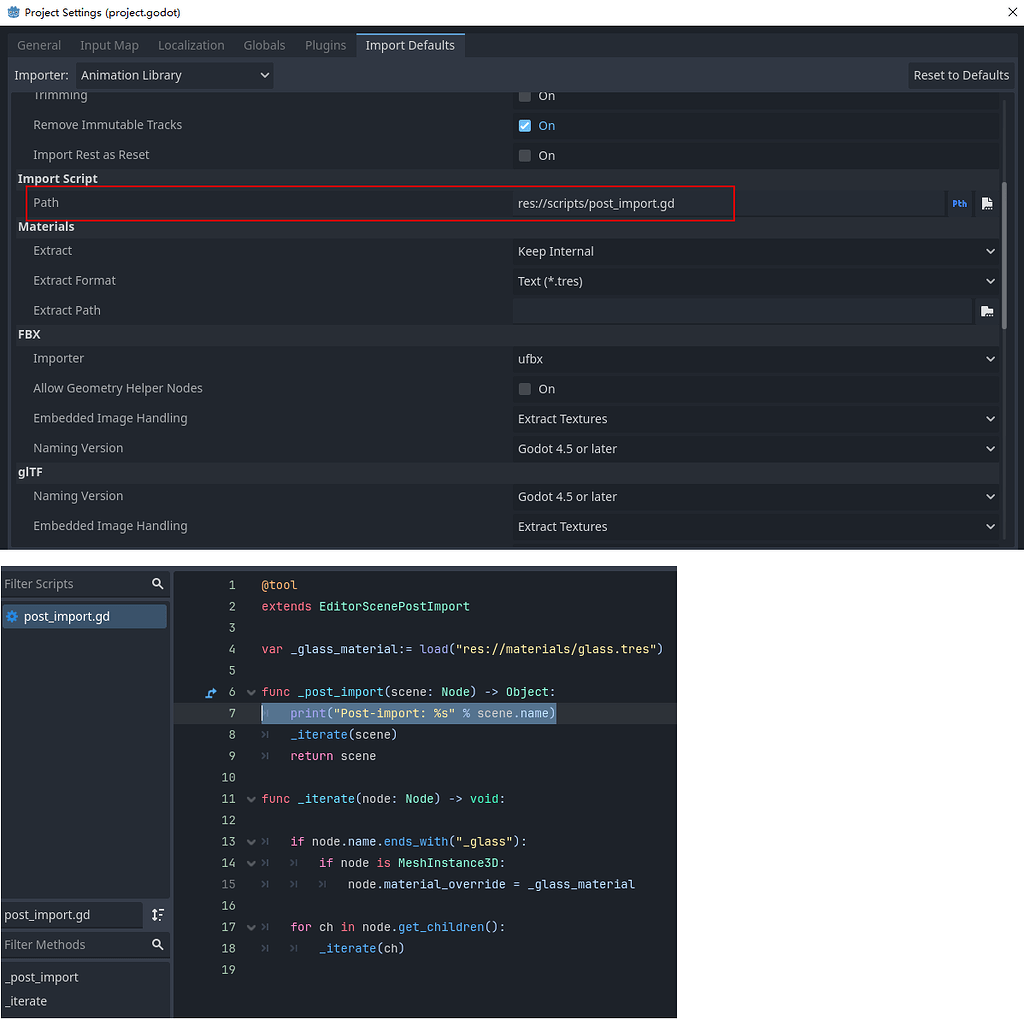
Task: Jump to _iterate in methods list
Action: click(x=26, y=1001)
